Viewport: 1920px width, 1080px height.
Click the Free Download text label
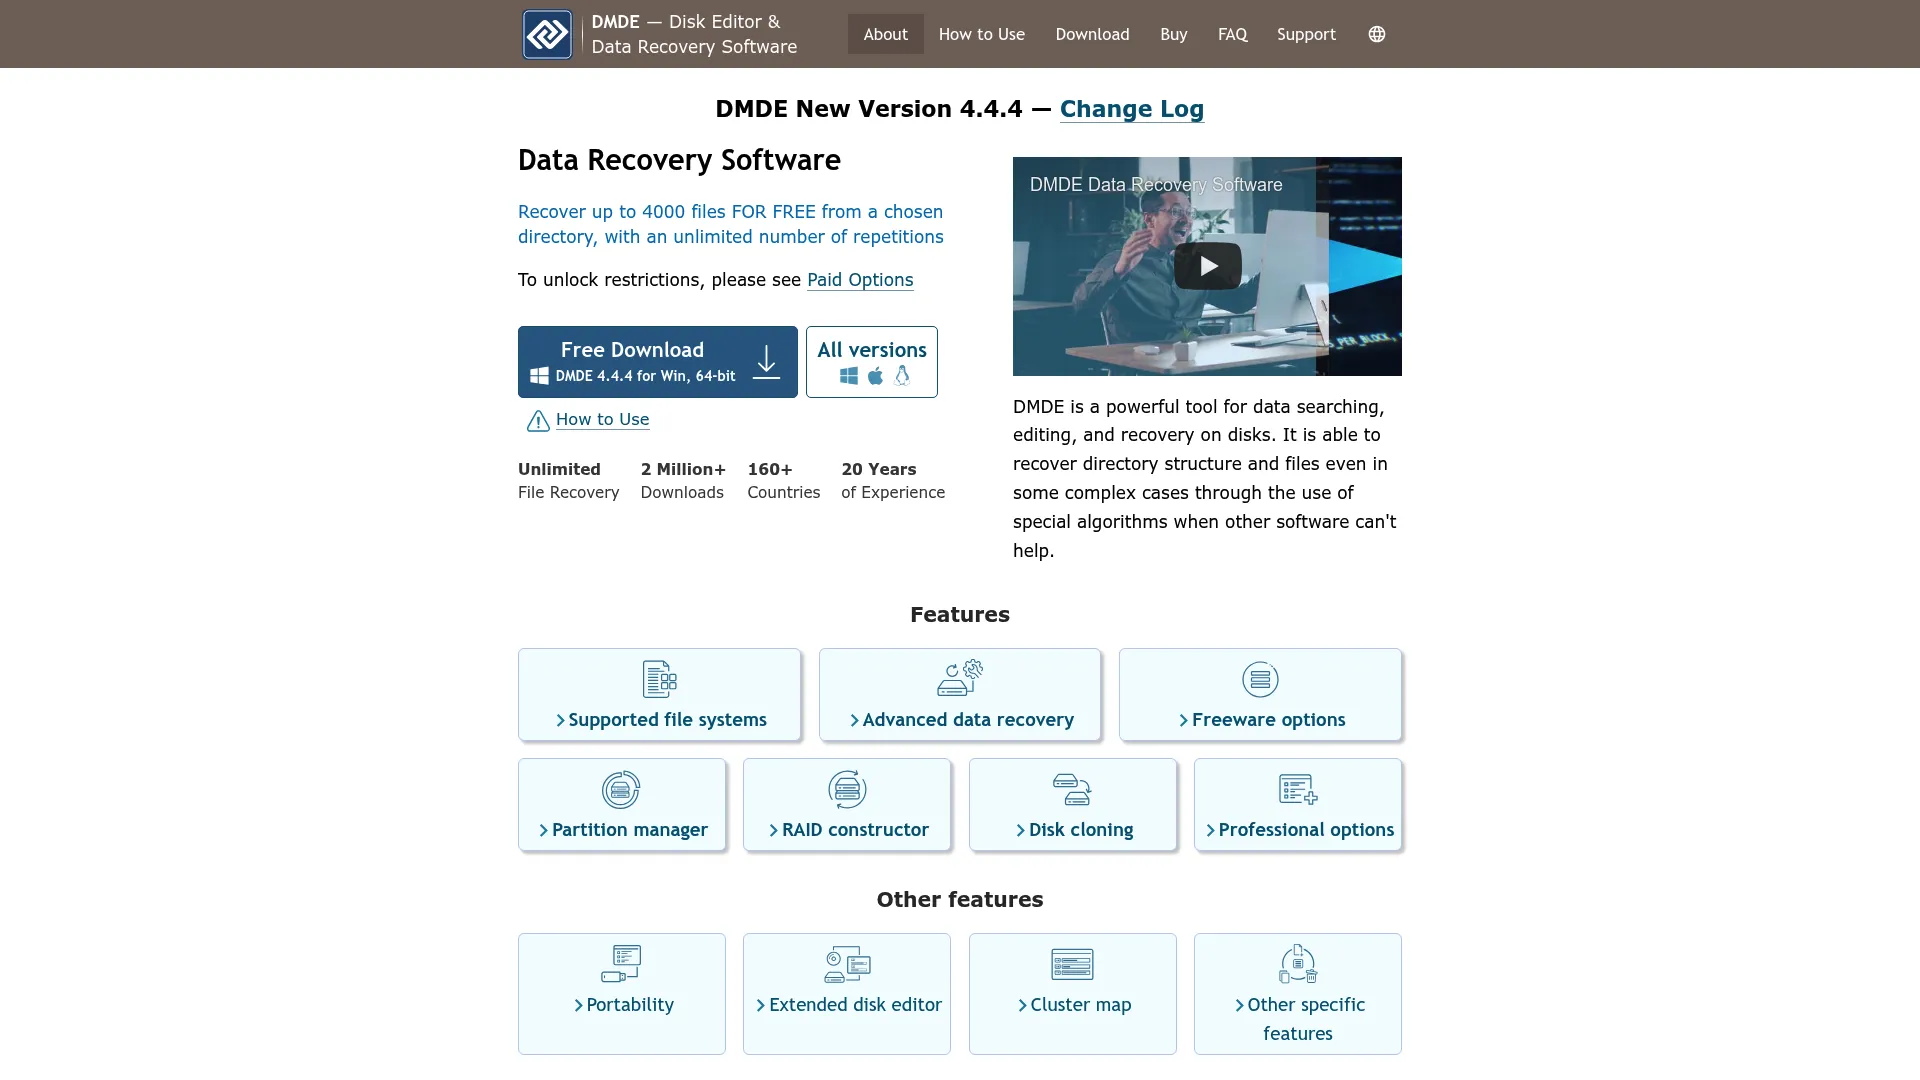point(632,350)
